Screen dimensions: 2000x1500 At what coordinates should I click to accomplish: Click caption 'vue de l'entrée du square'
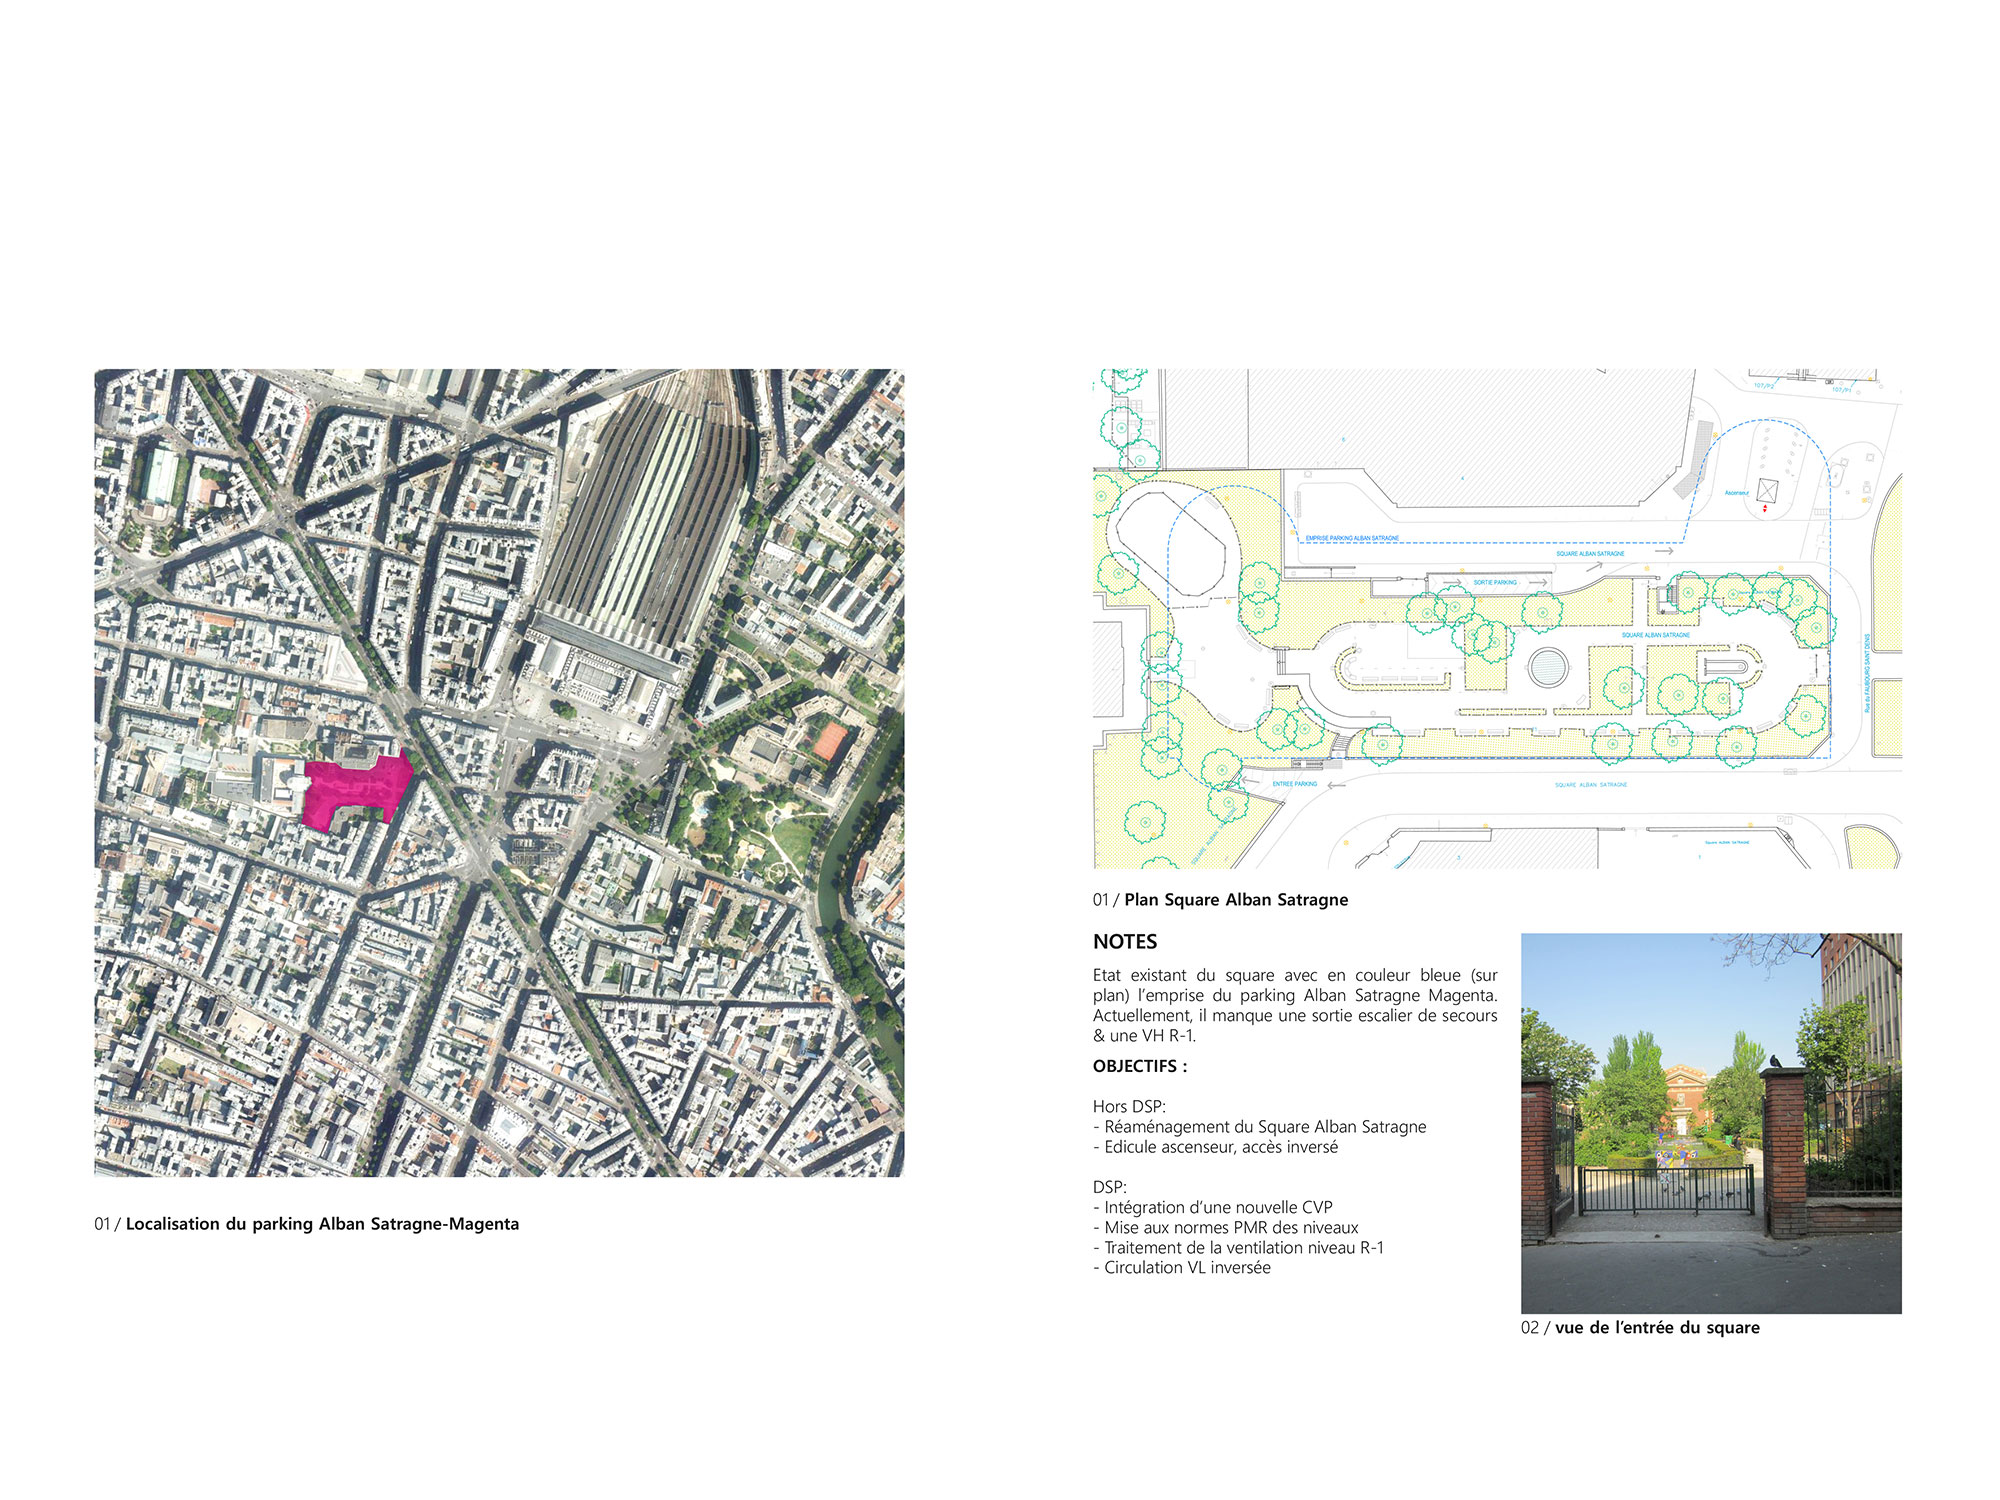[x=1657, y=1328]
